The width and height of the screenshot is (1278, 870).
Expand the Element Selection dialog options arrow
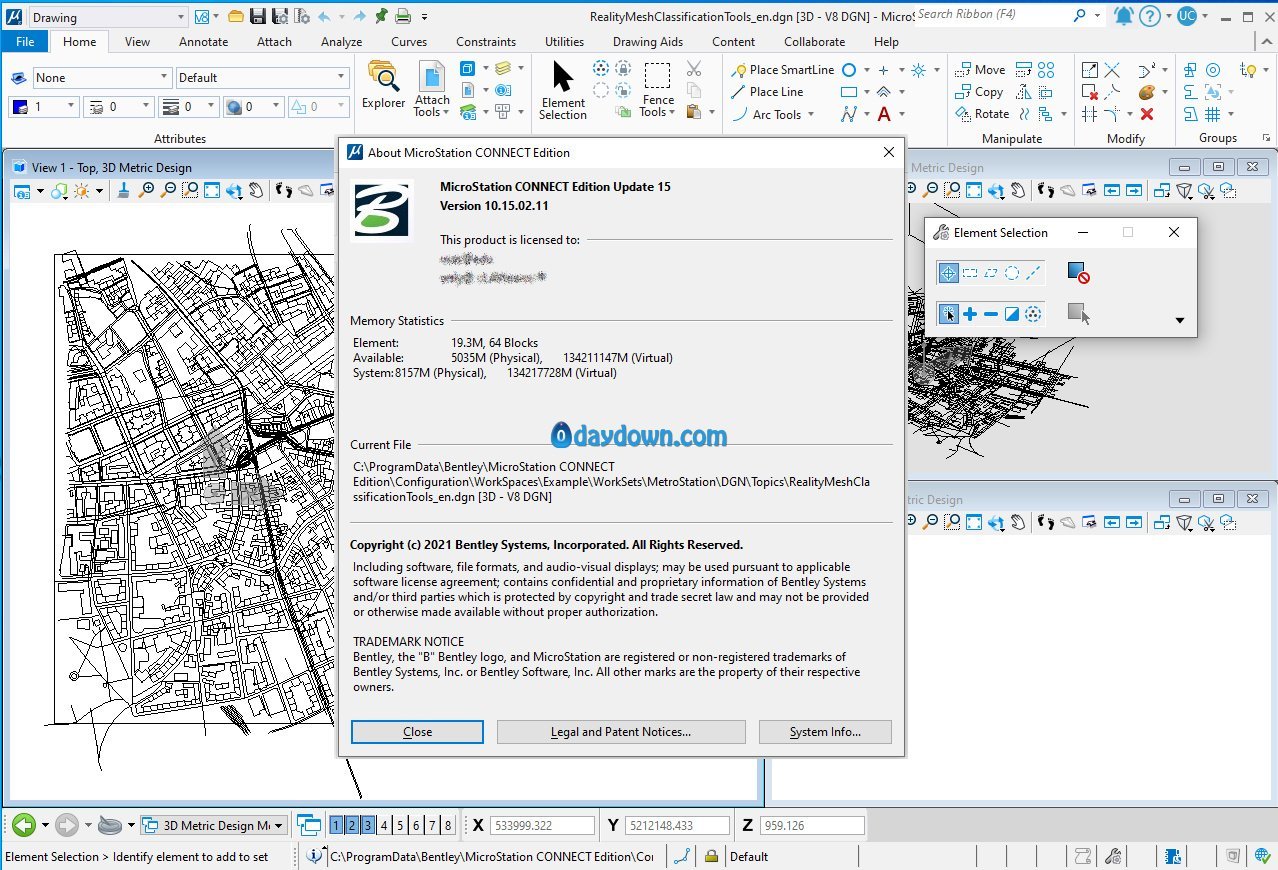tap(1179, 320)
